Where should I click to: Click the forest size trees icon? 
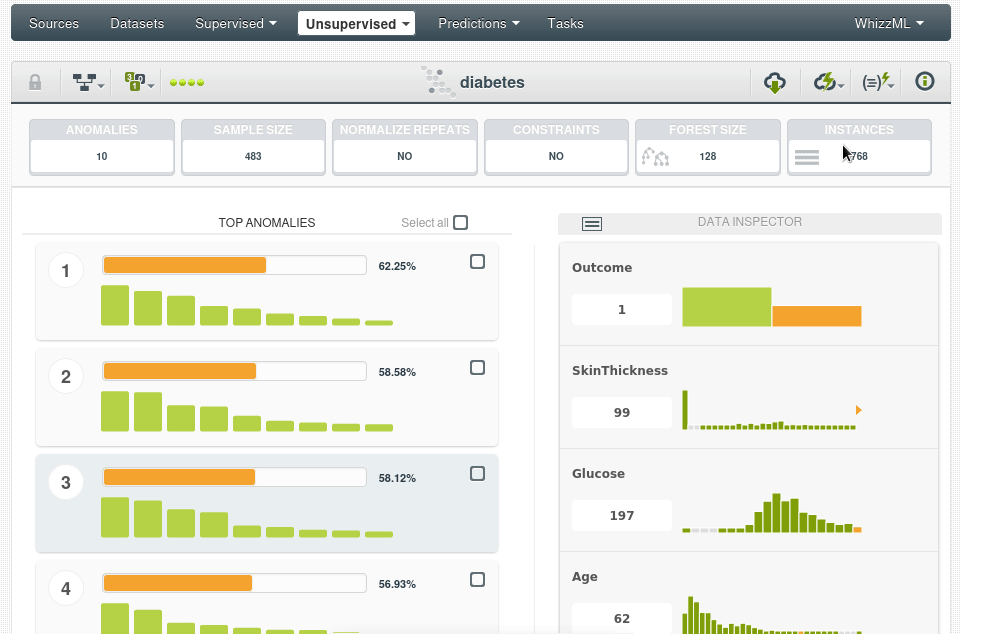click(655, 156)
